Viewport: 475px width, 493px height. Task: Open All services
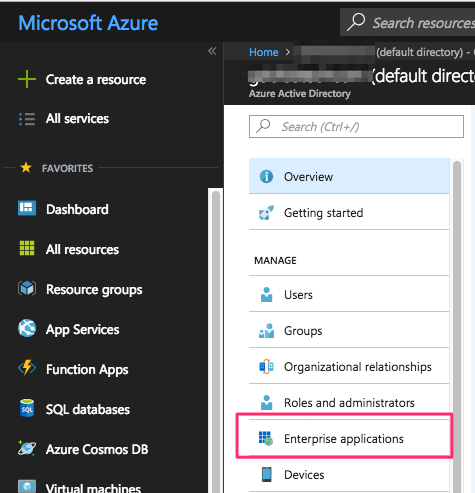(x=77, y=119)
